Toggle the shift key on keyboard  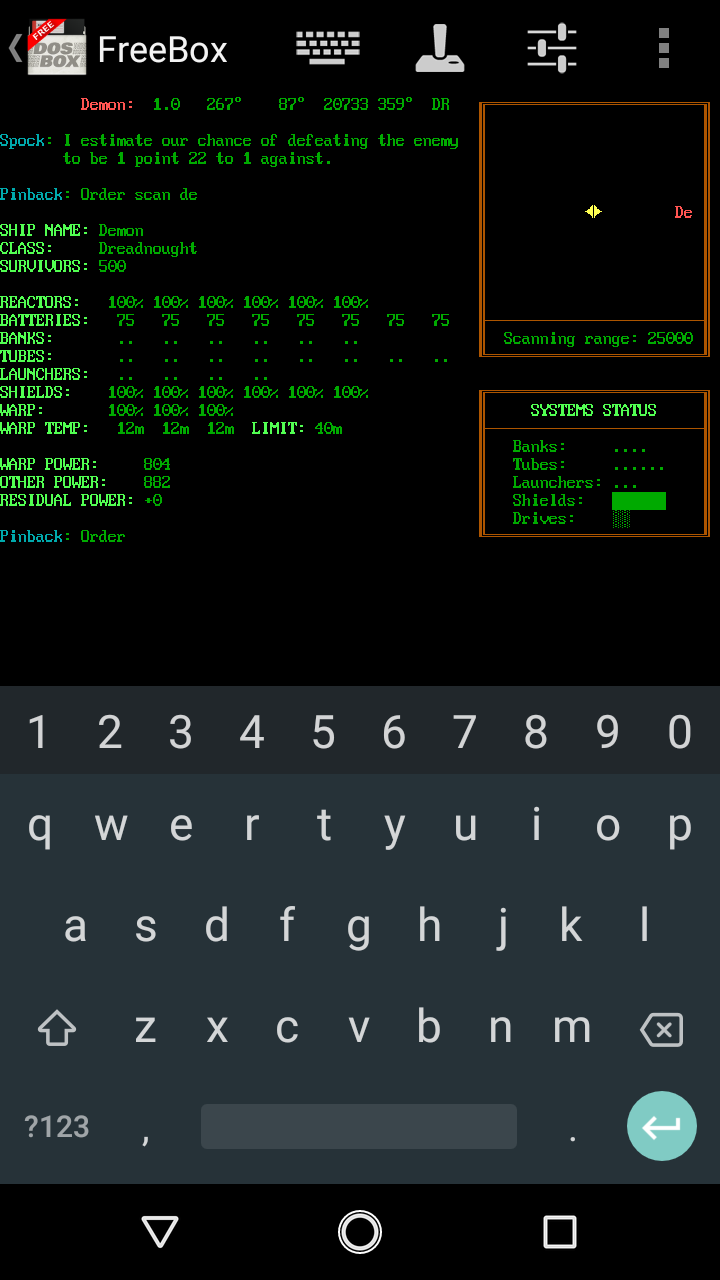point(57,1028)
